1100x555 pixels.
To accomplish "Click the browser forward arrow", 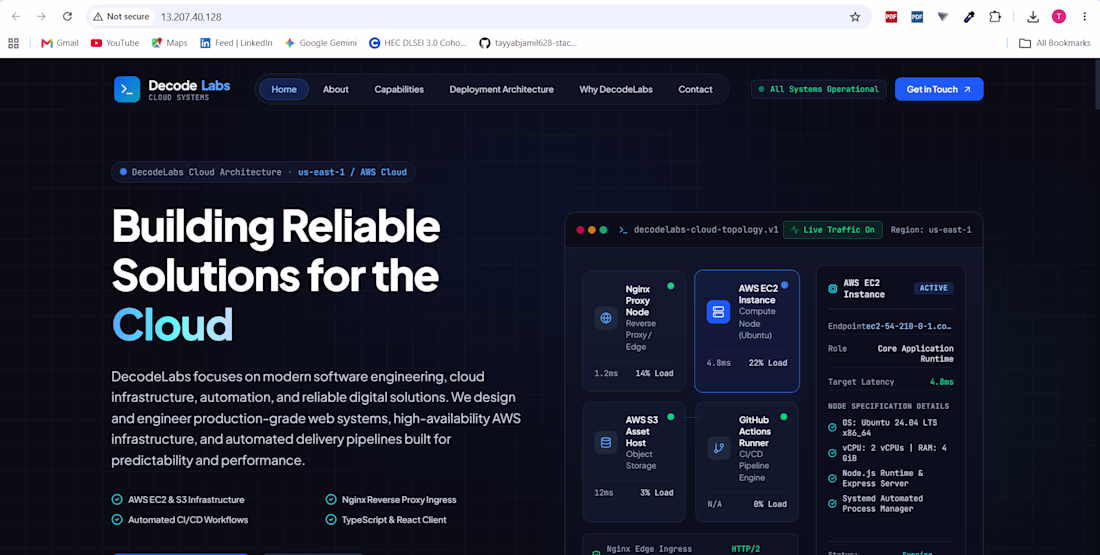I will pyautogui.click(x=41, y=17).
